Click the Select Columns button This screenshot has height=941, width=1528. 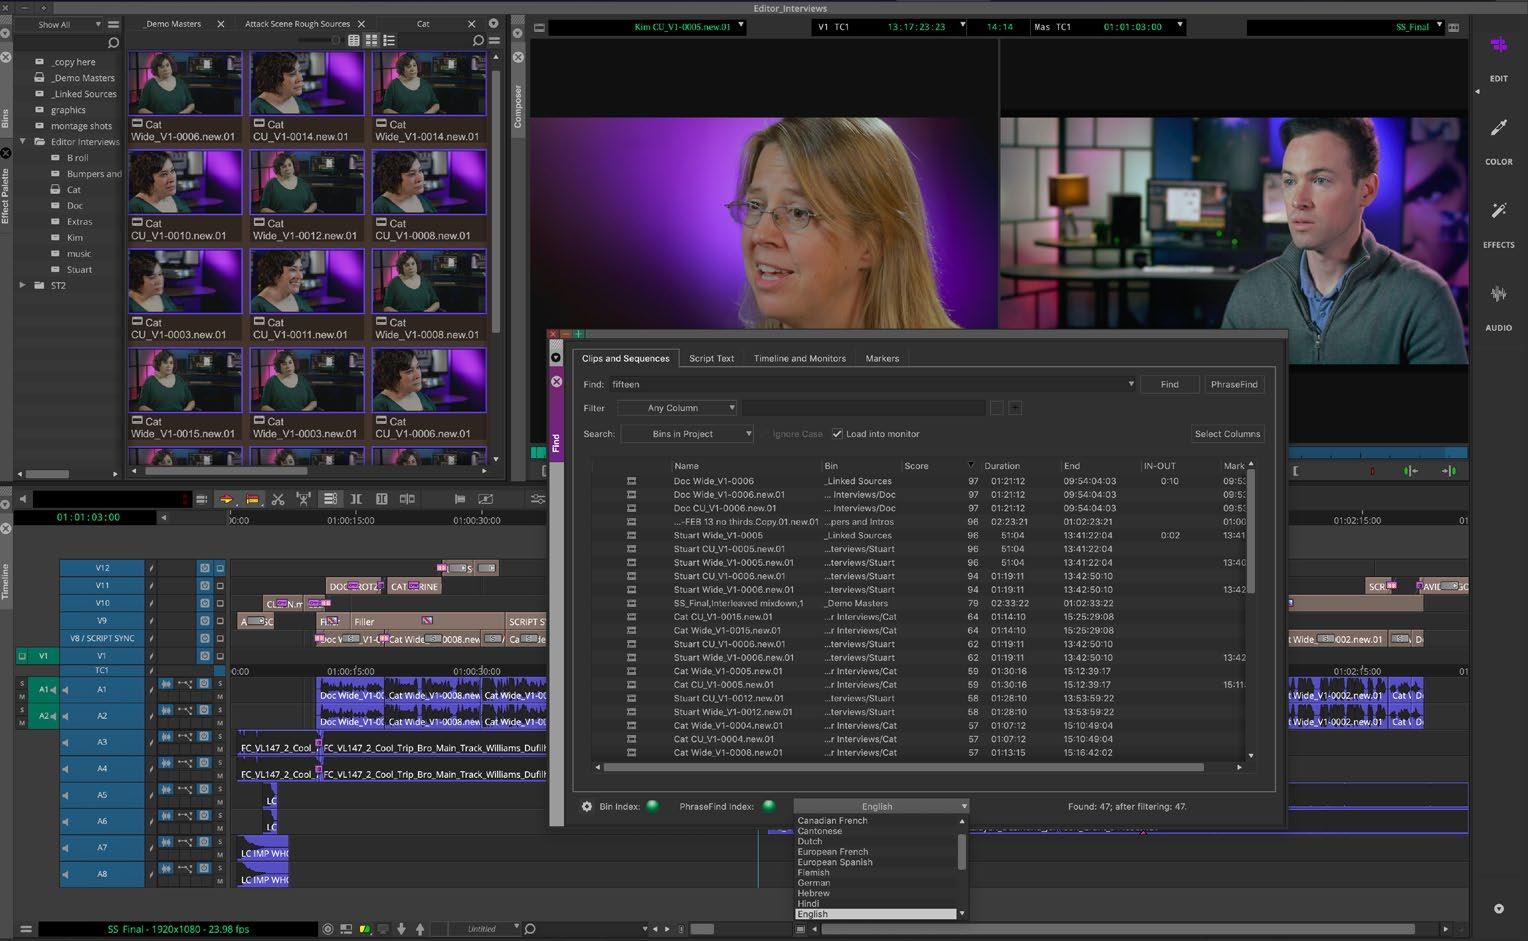click(1227, 434)
